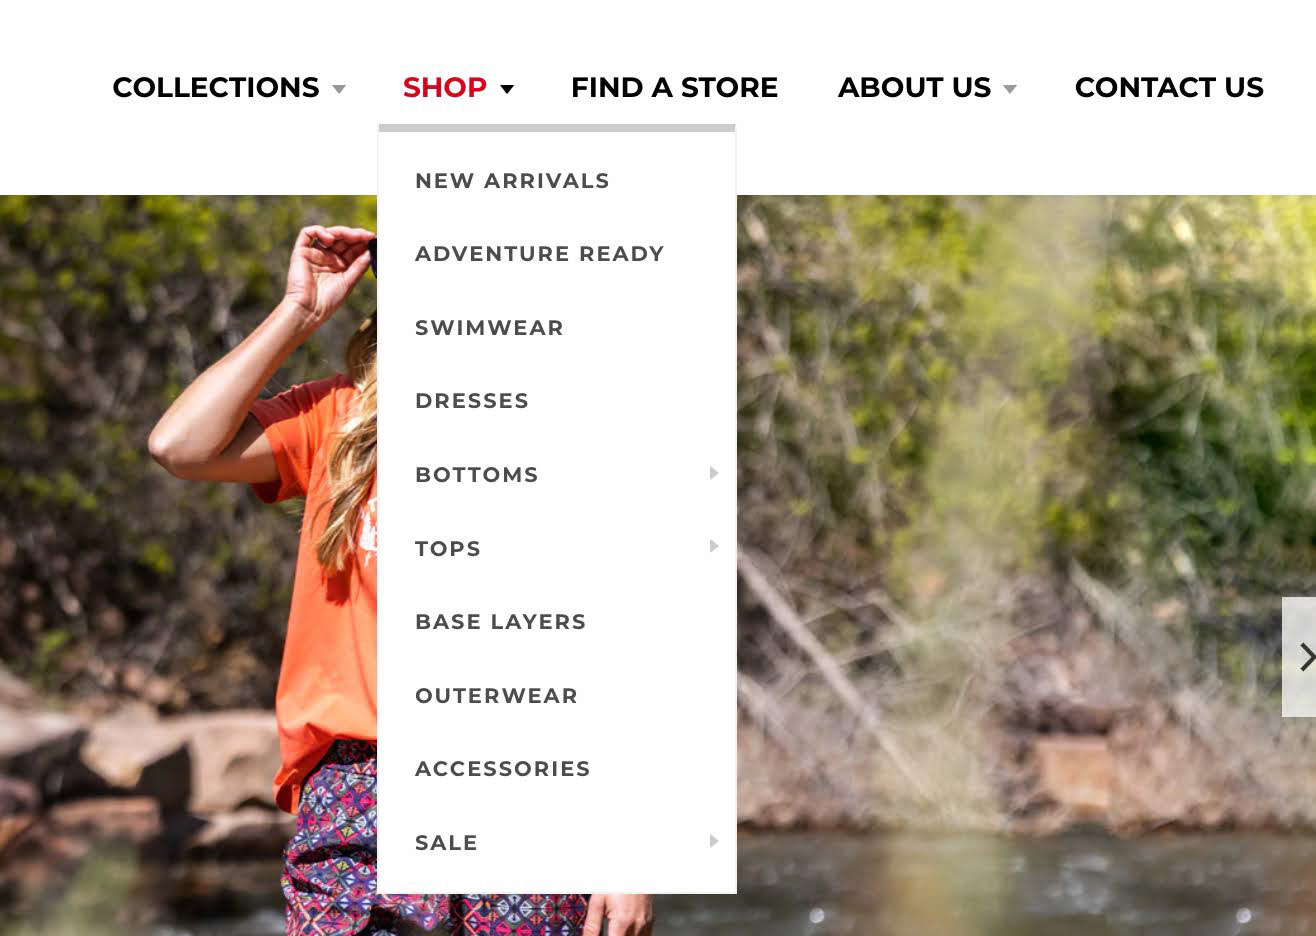Expand the Bottoms submenu arrow
Image resolution: width=1316 pixels, height=936 pixels.
click(714, 473)
